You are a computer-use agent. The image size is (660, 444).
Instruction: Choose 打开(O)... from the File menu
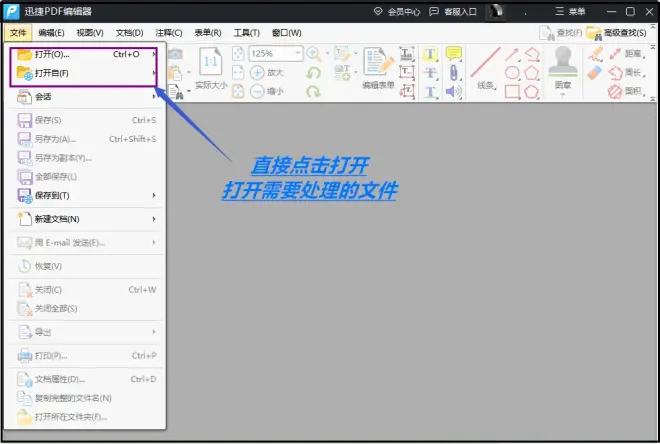[85, 54]
